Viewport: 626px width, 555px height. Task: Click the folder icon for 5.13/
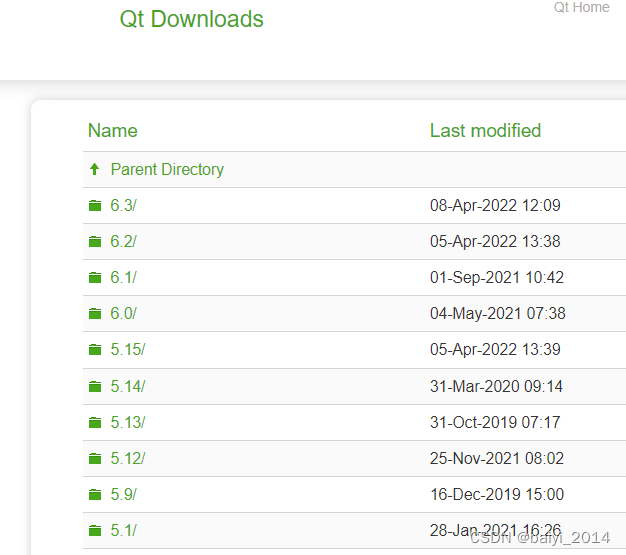pyautogui.click(x=95, y=422)
